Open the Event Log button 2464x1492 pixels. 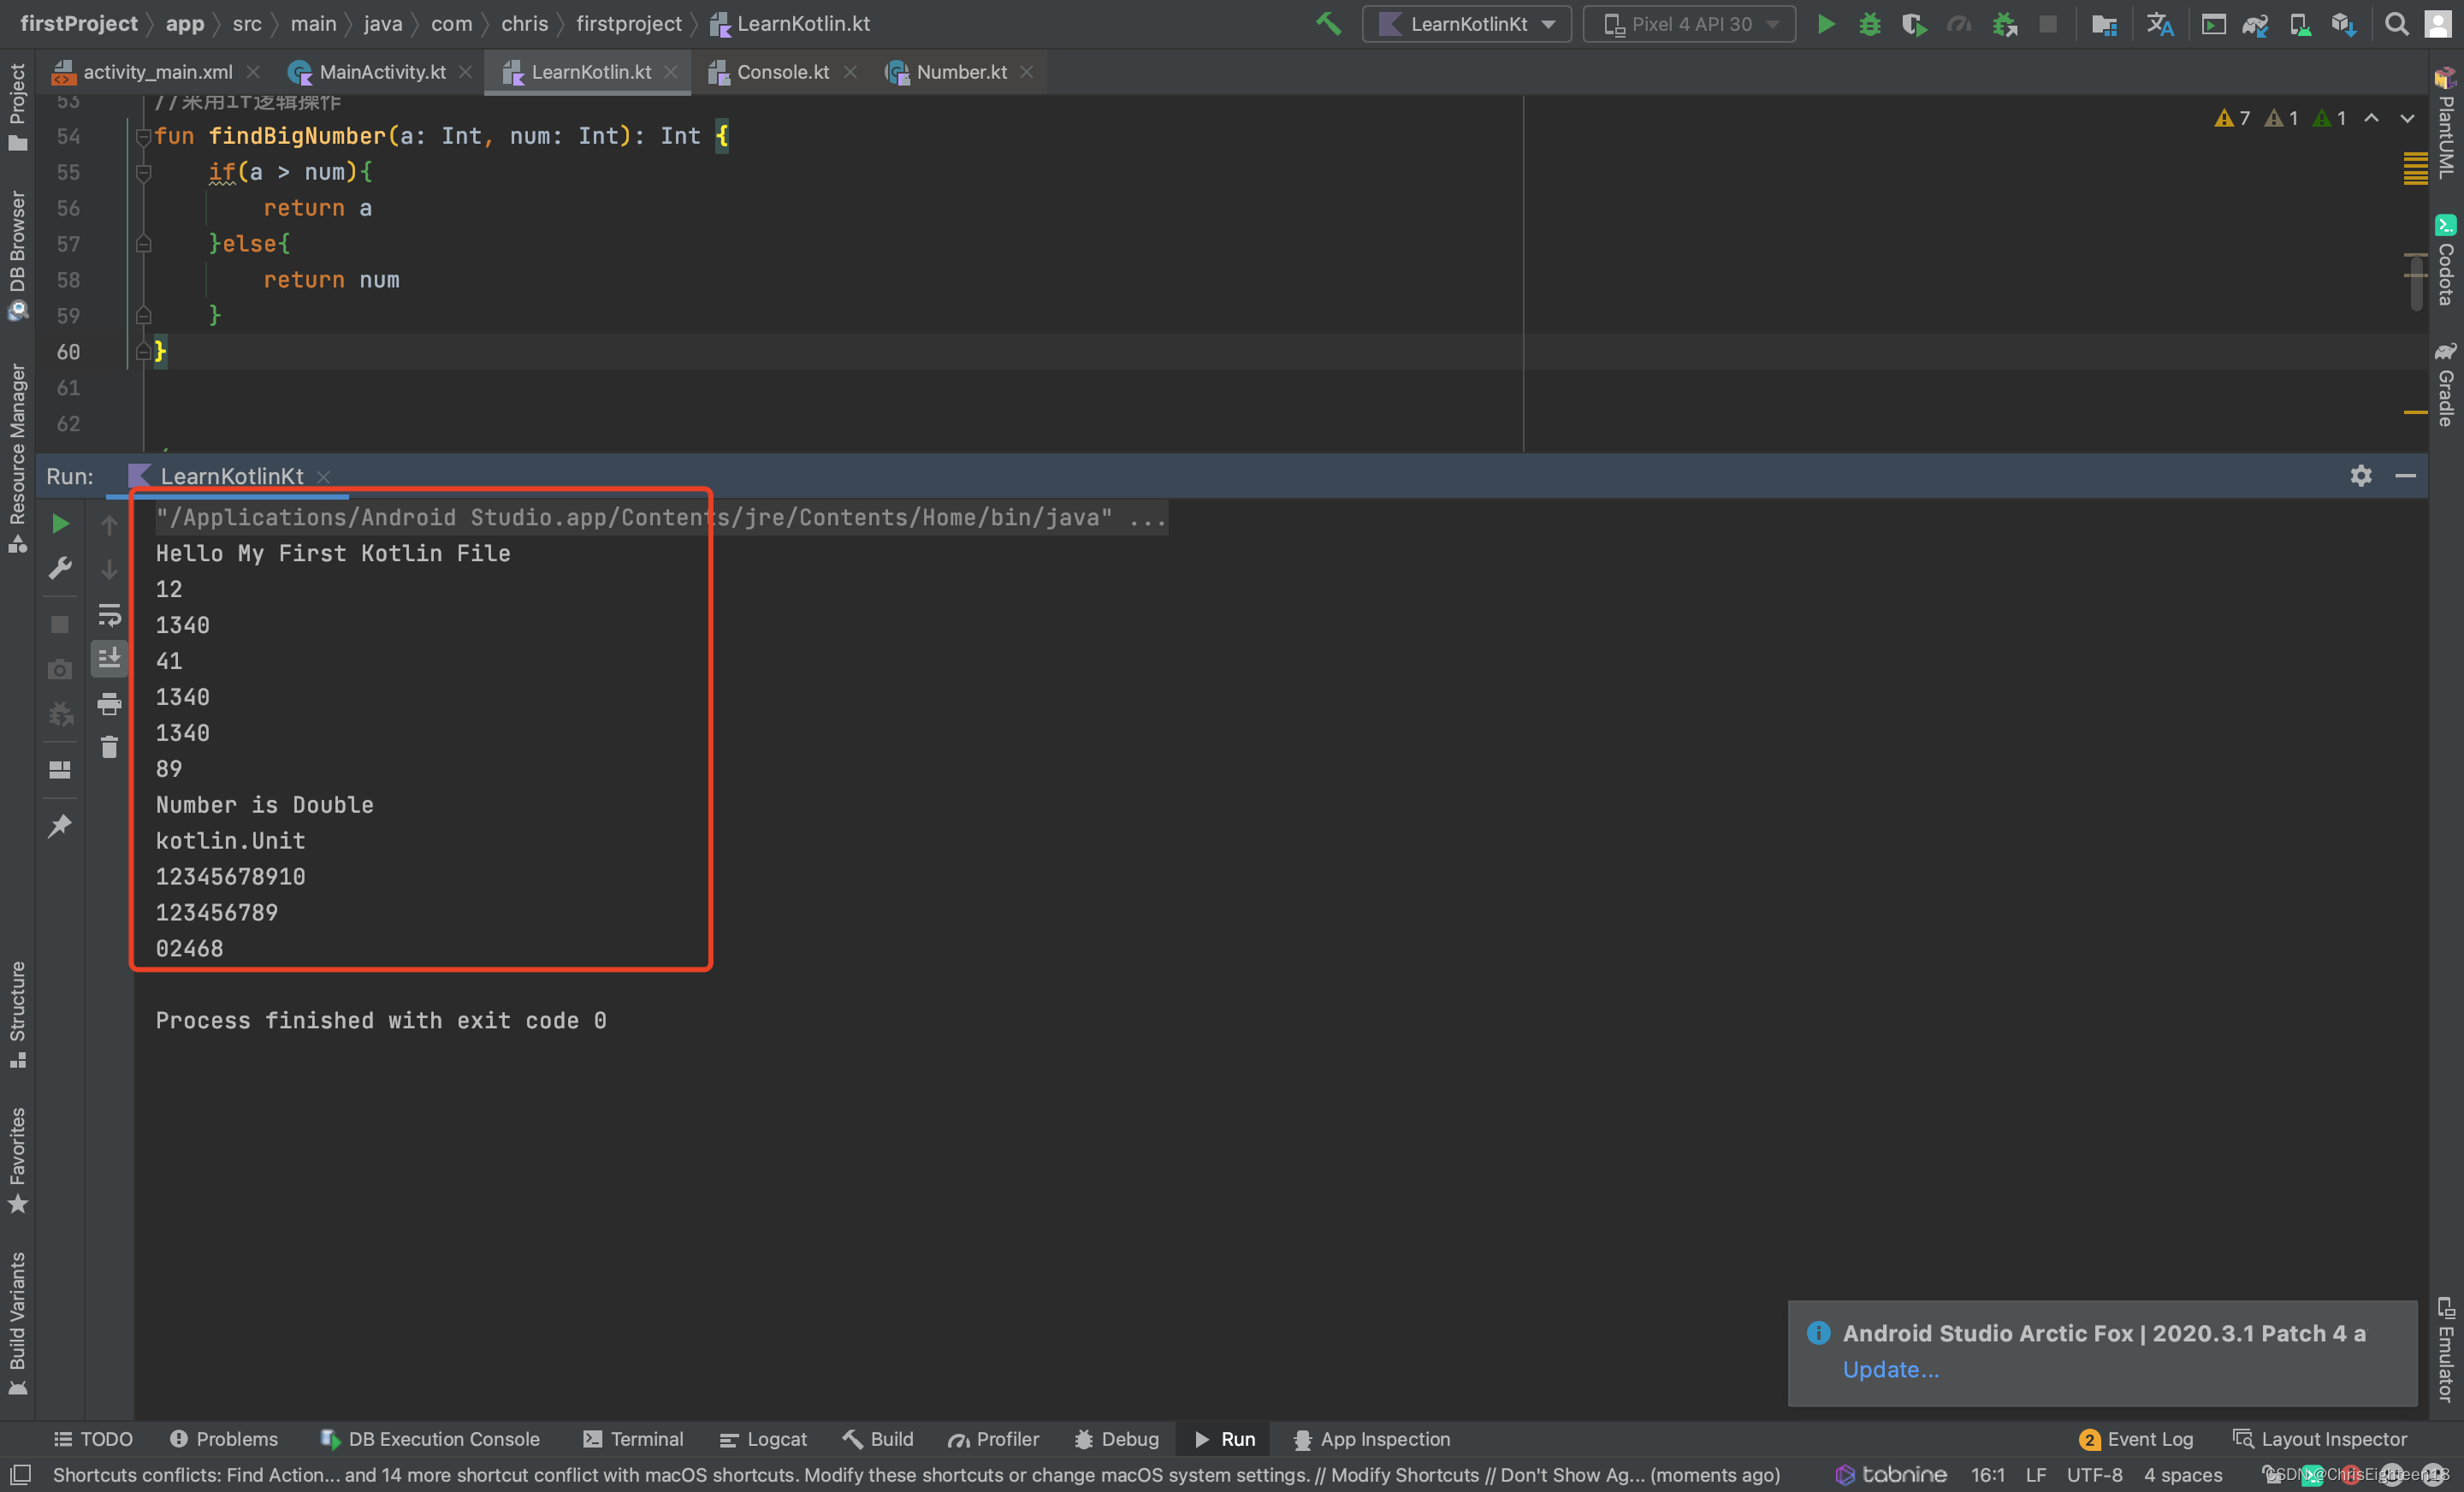(2136, 1438)
